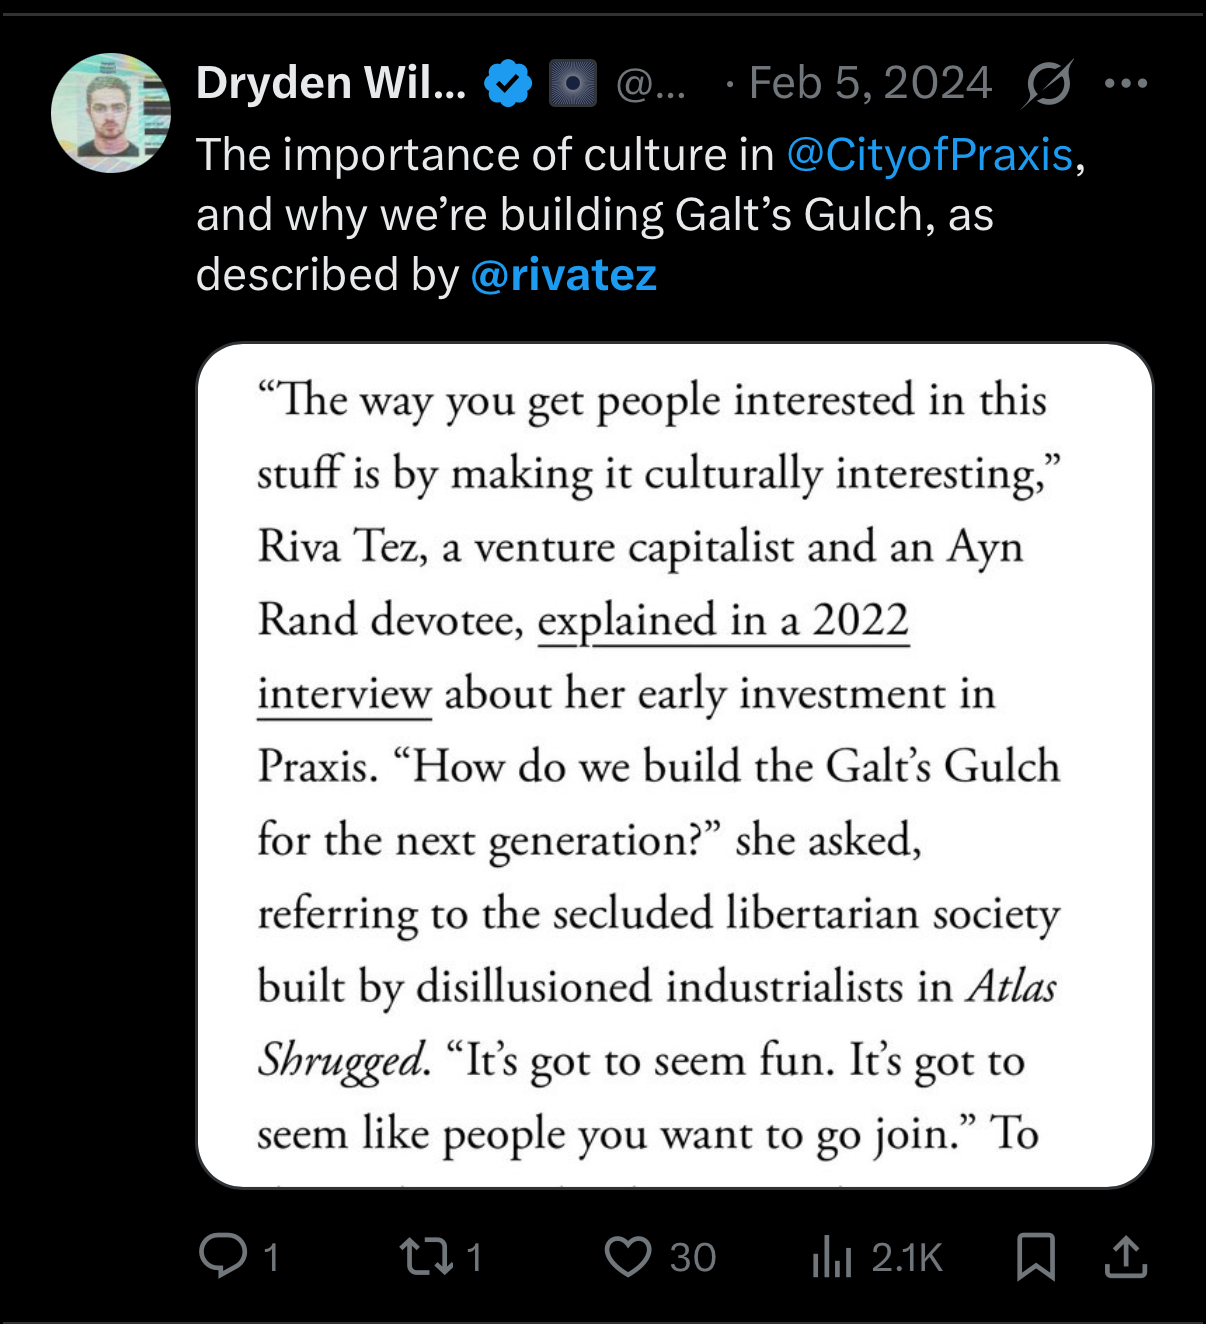The width and height of the screenshot is (1206, 1324).
Task: Bookmark this post
Action: (x=1036, y=1257)
